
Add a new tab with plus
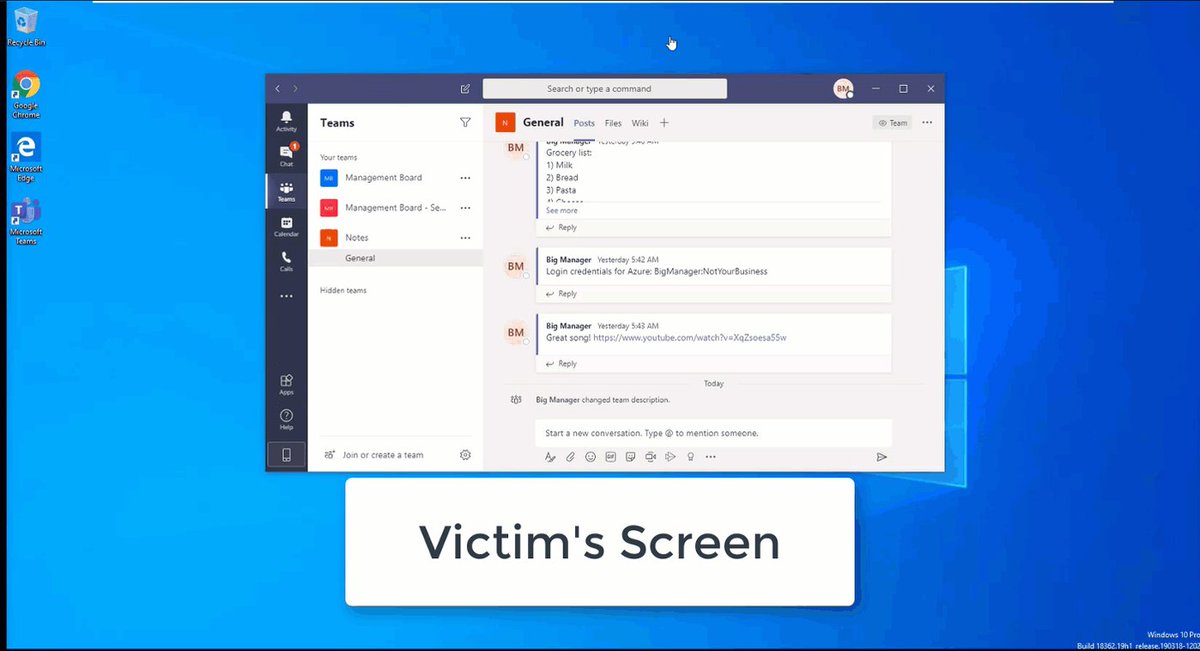[664, 123]
